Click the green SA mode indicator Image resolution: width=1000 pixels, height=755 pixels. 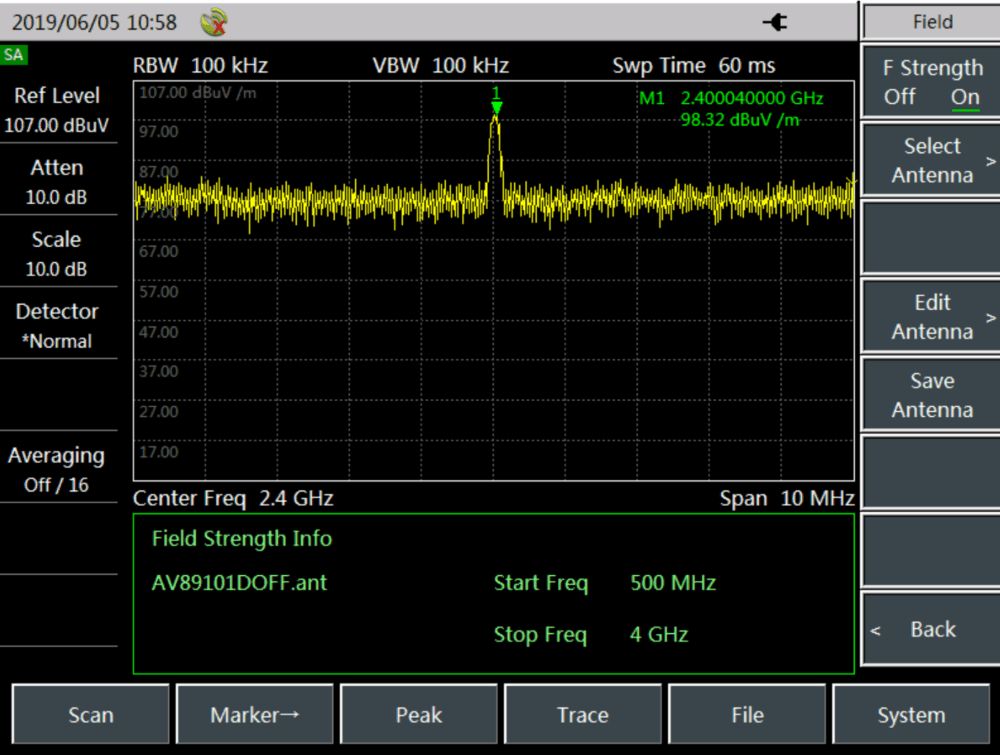point(14,55)
